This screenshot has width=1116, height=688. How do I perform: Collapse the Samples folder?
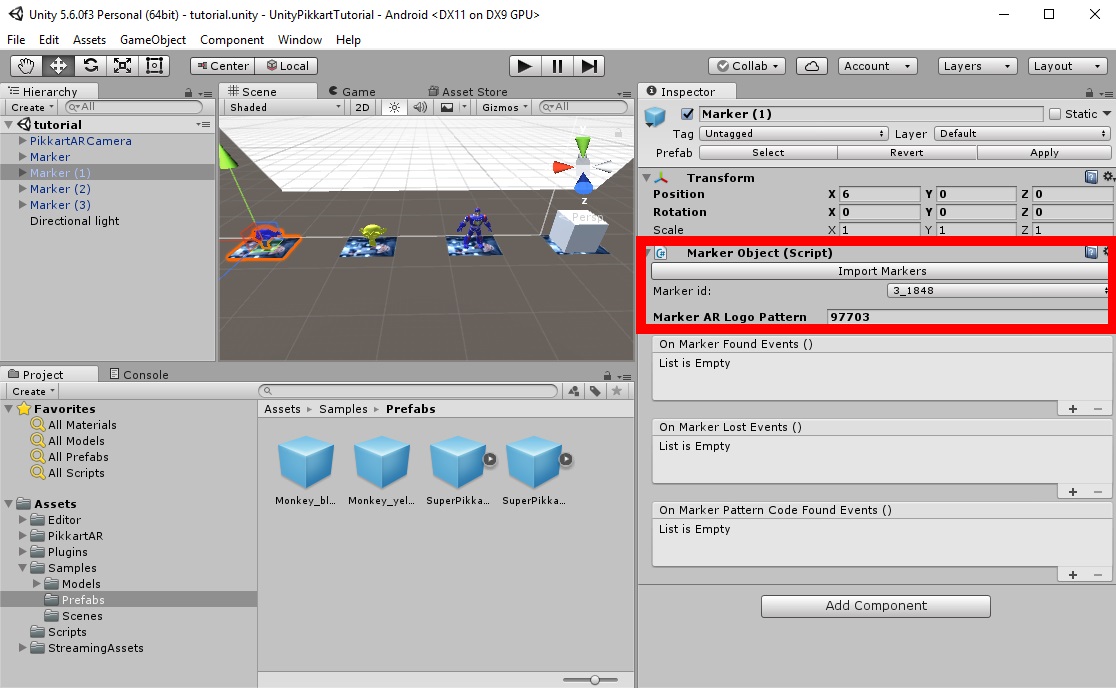(23, 568)
